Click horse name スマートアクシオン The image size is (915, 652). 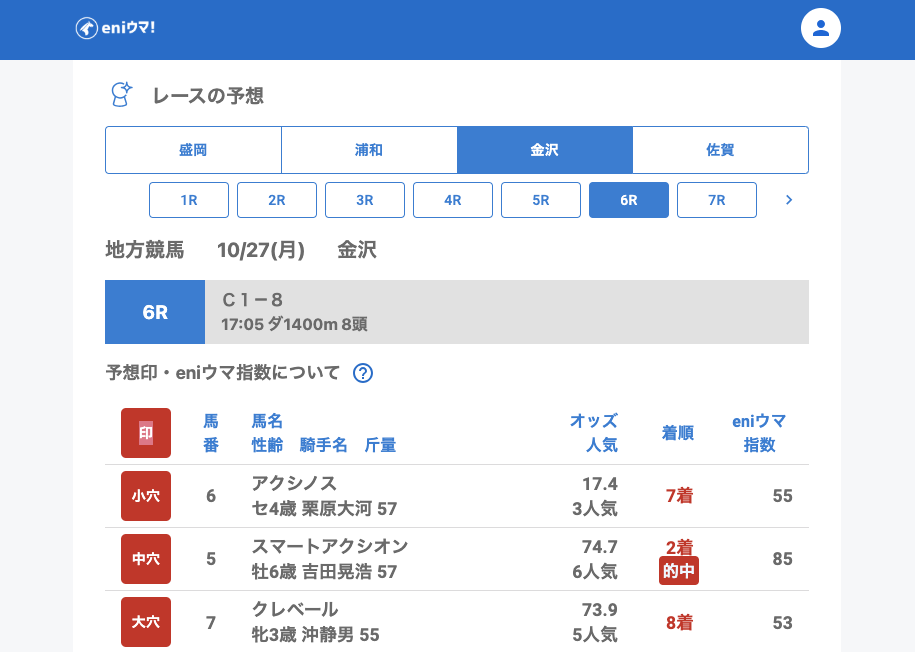pyautogui.click(x=330, y=547)
